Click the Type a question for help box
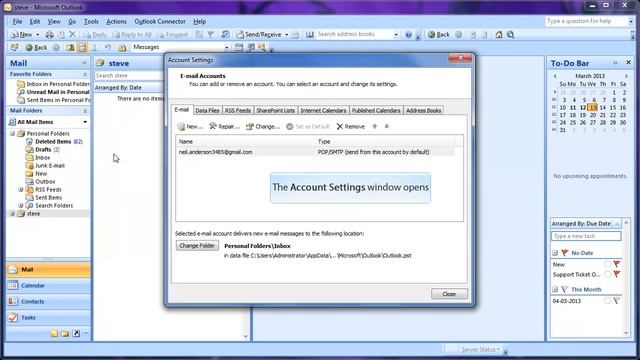Image resolution: width=640 pixels, height=360 pixels. (x=587, y=21)
